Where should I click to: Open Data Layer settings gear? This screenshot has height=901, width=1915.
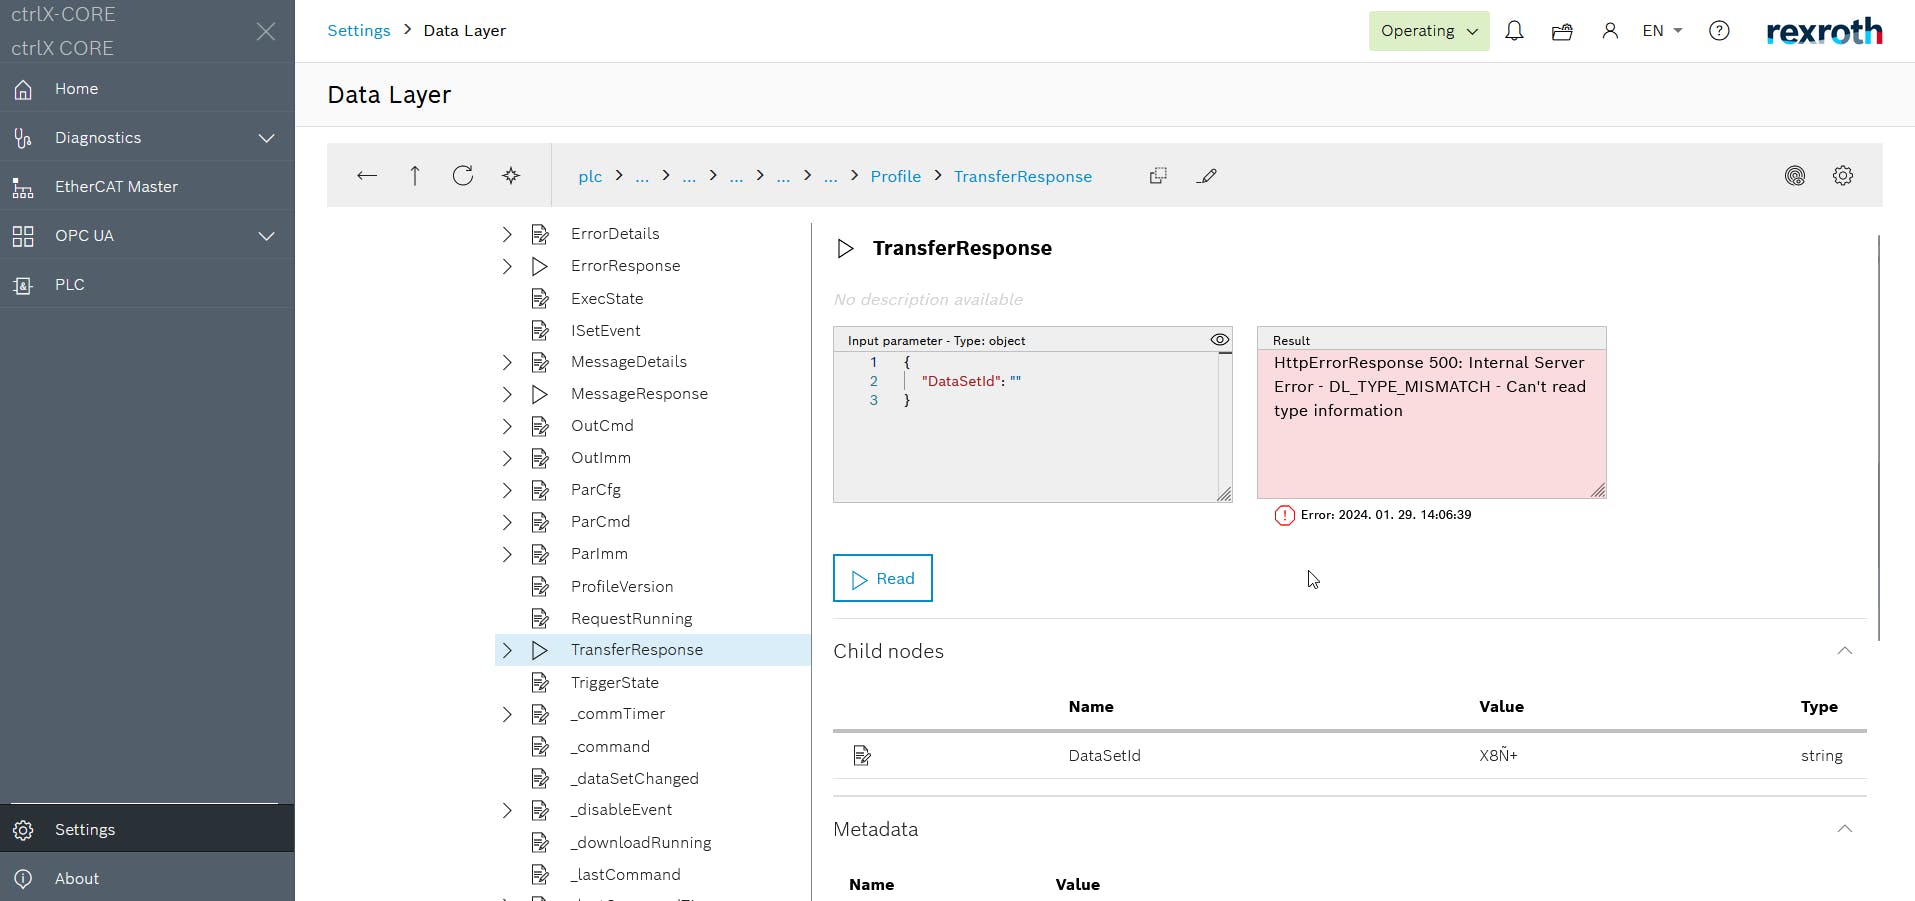[x=1843, y=176]
